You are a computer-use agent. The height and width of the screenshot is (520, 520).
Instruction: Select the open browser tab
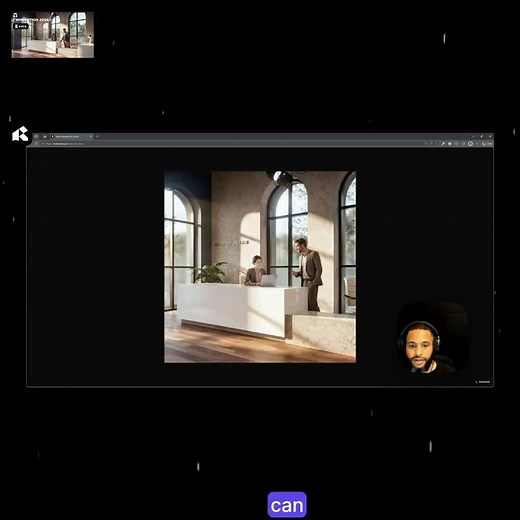[69, 136]
